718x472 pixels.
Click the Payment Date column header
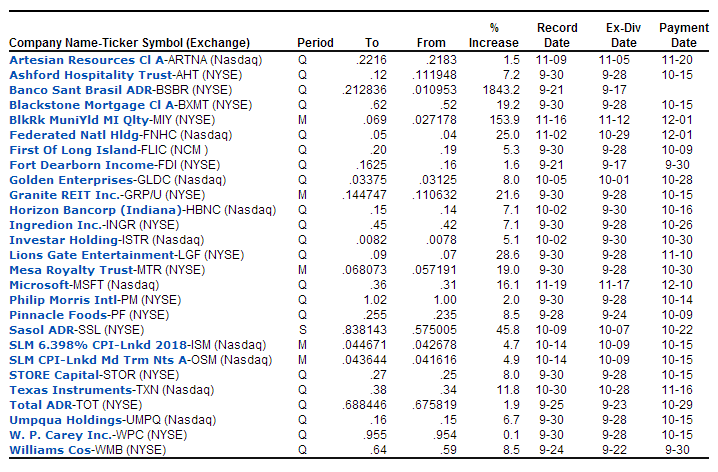[x=684, y=35]
